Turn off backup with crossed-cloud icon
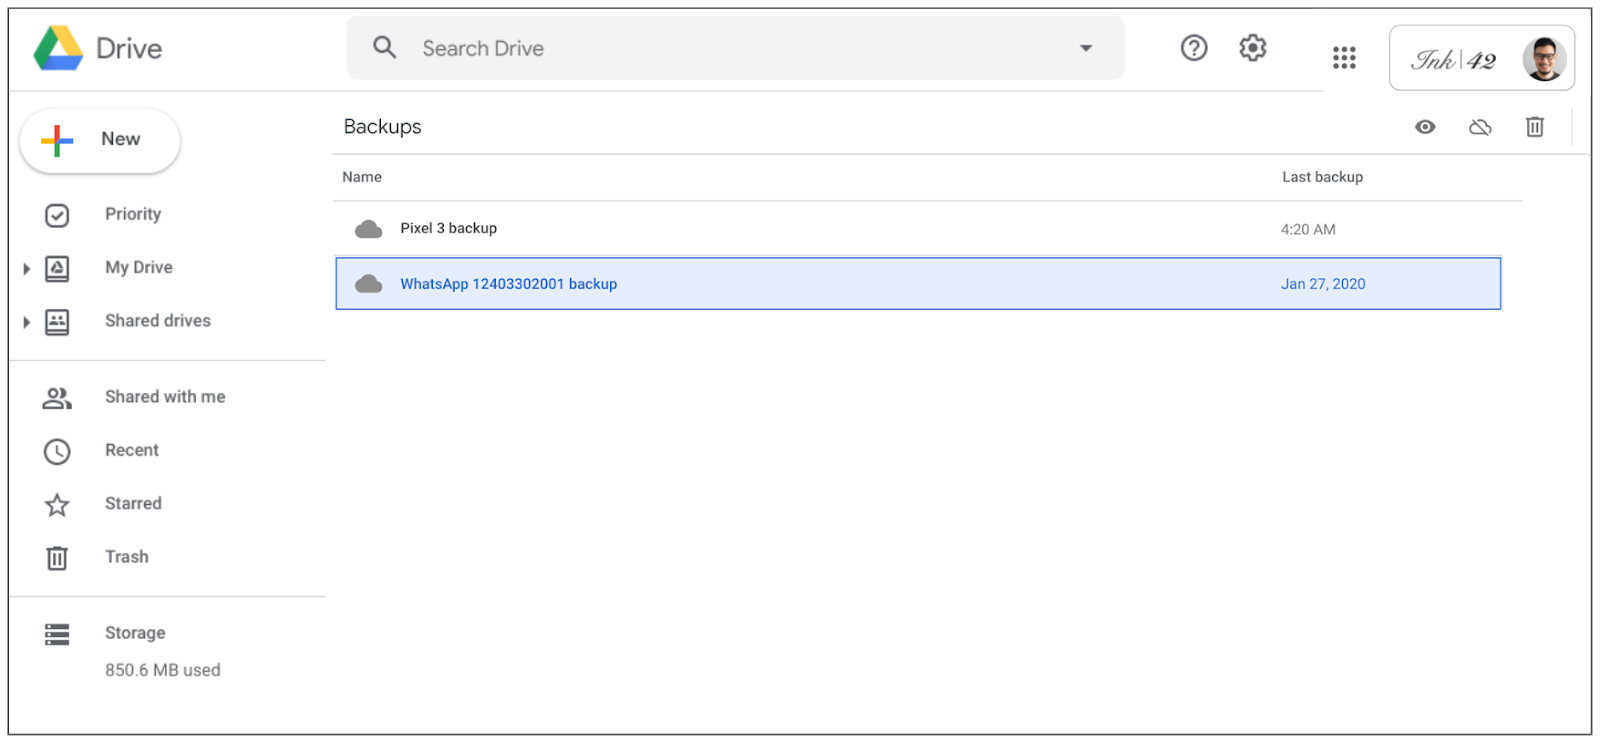The width and height of the screenshot is (1600, 742). [x=1480, y=127]
